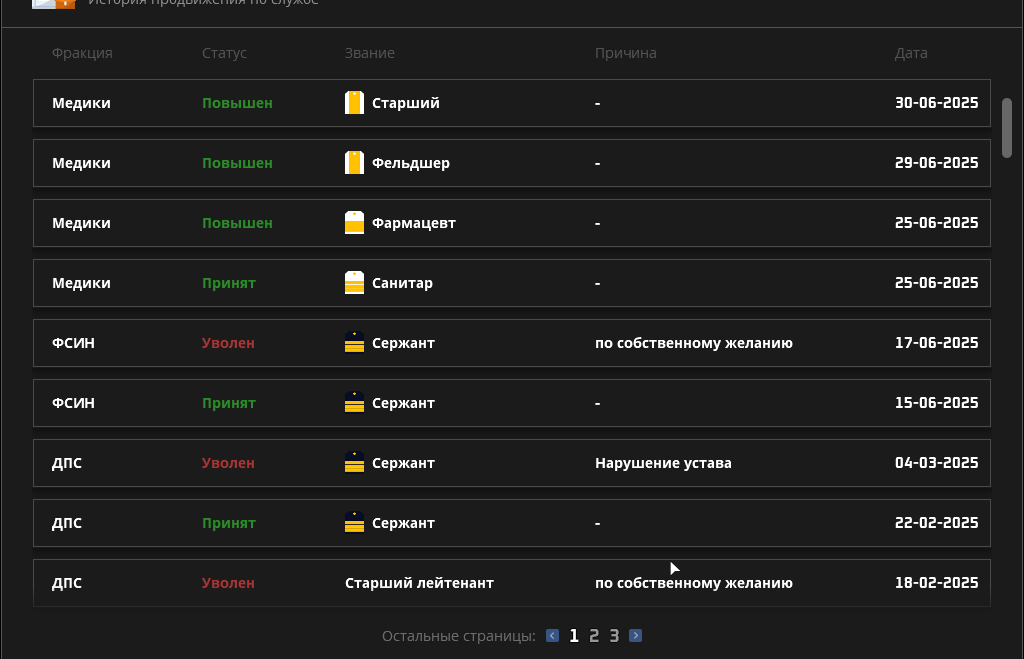
Task: Click по собственному желанию in ДПС row
Action: click(694, 583)
